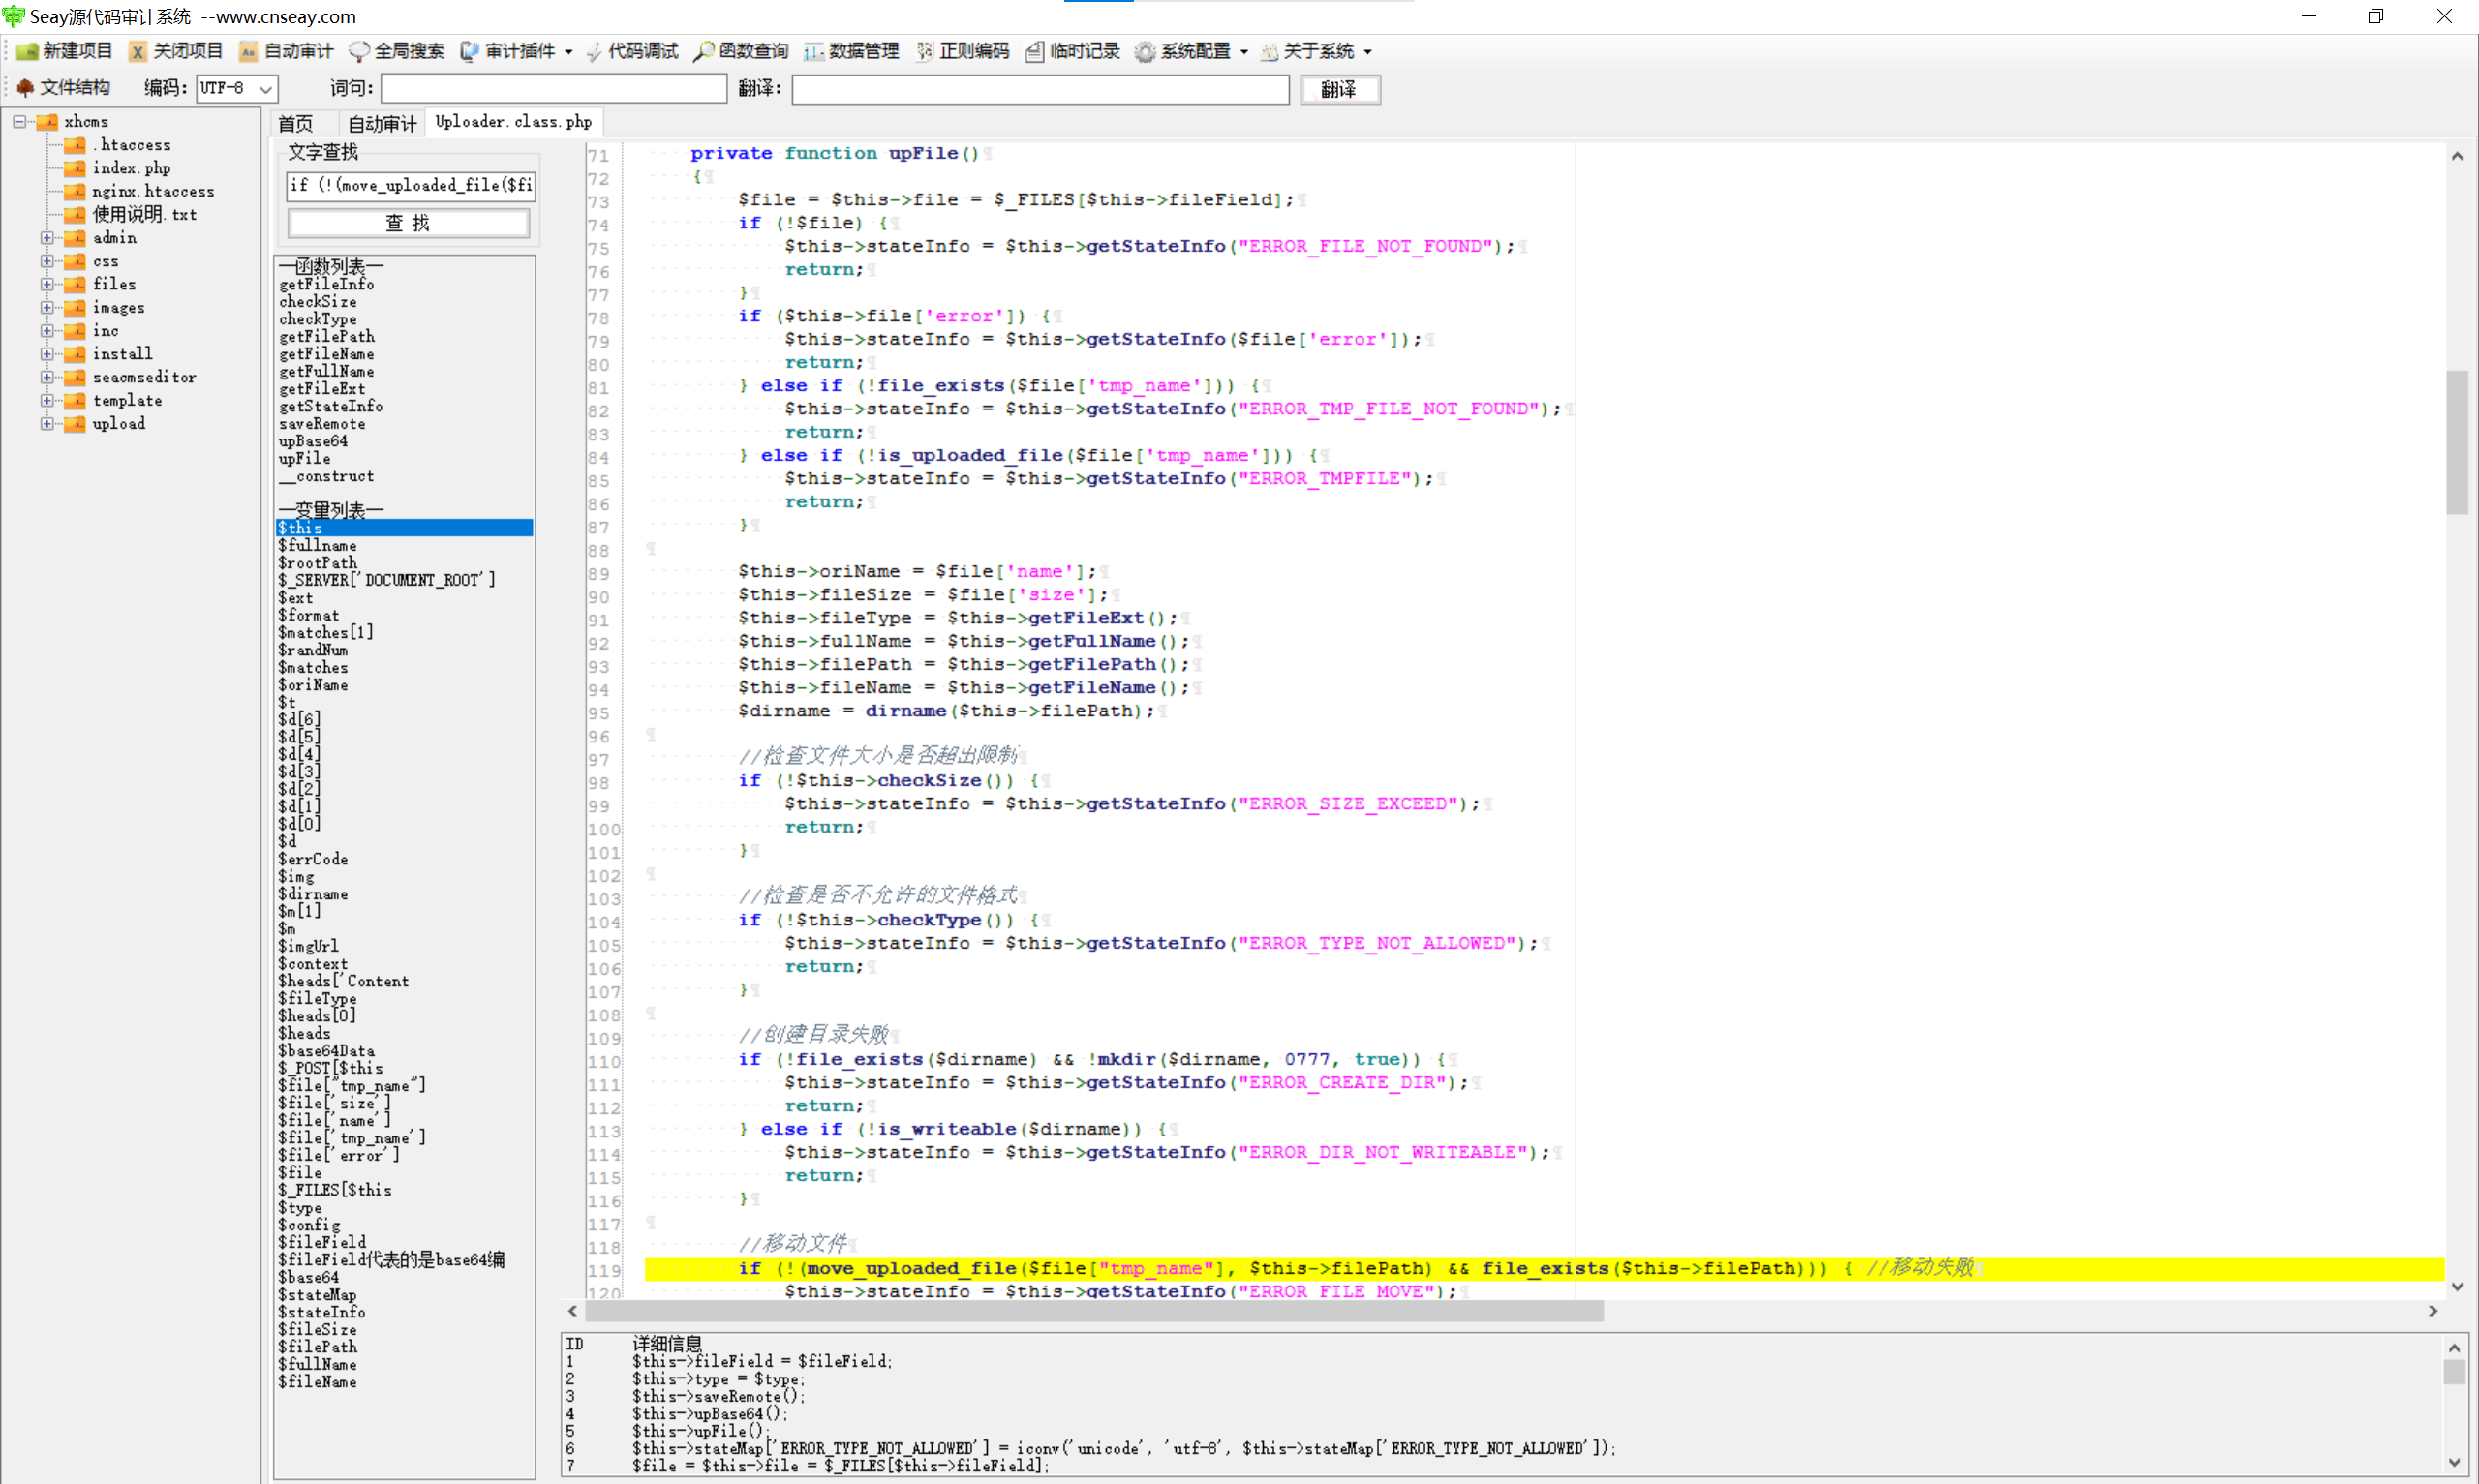Click the 关闭项目 close project icon
This screenshot has height=1484, width=2479.
coord(138,51)
